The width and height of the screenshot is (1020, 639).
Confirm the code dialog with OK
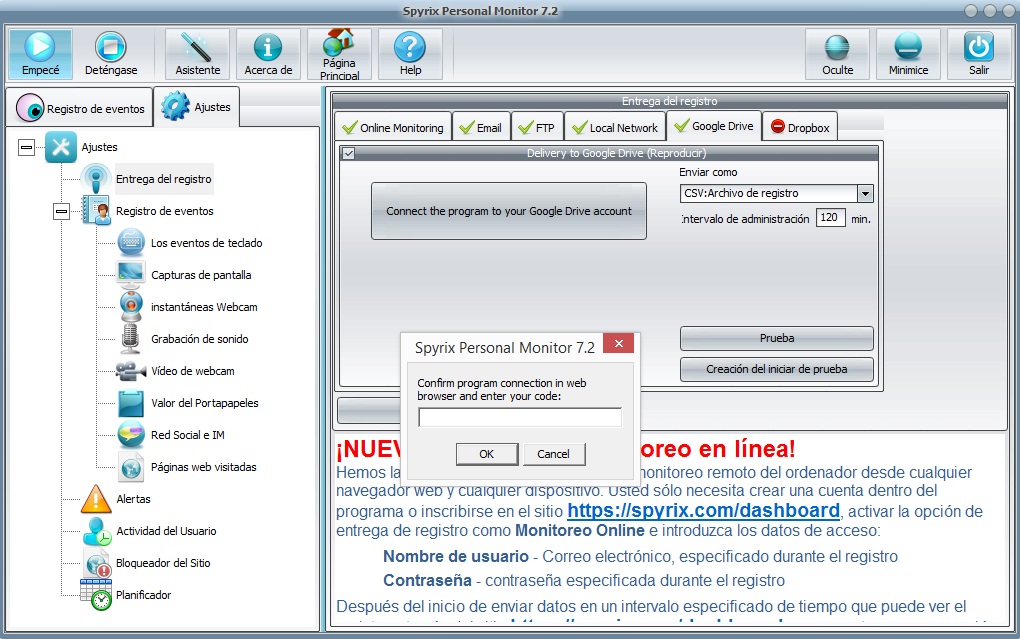click(x=487, y=454)
